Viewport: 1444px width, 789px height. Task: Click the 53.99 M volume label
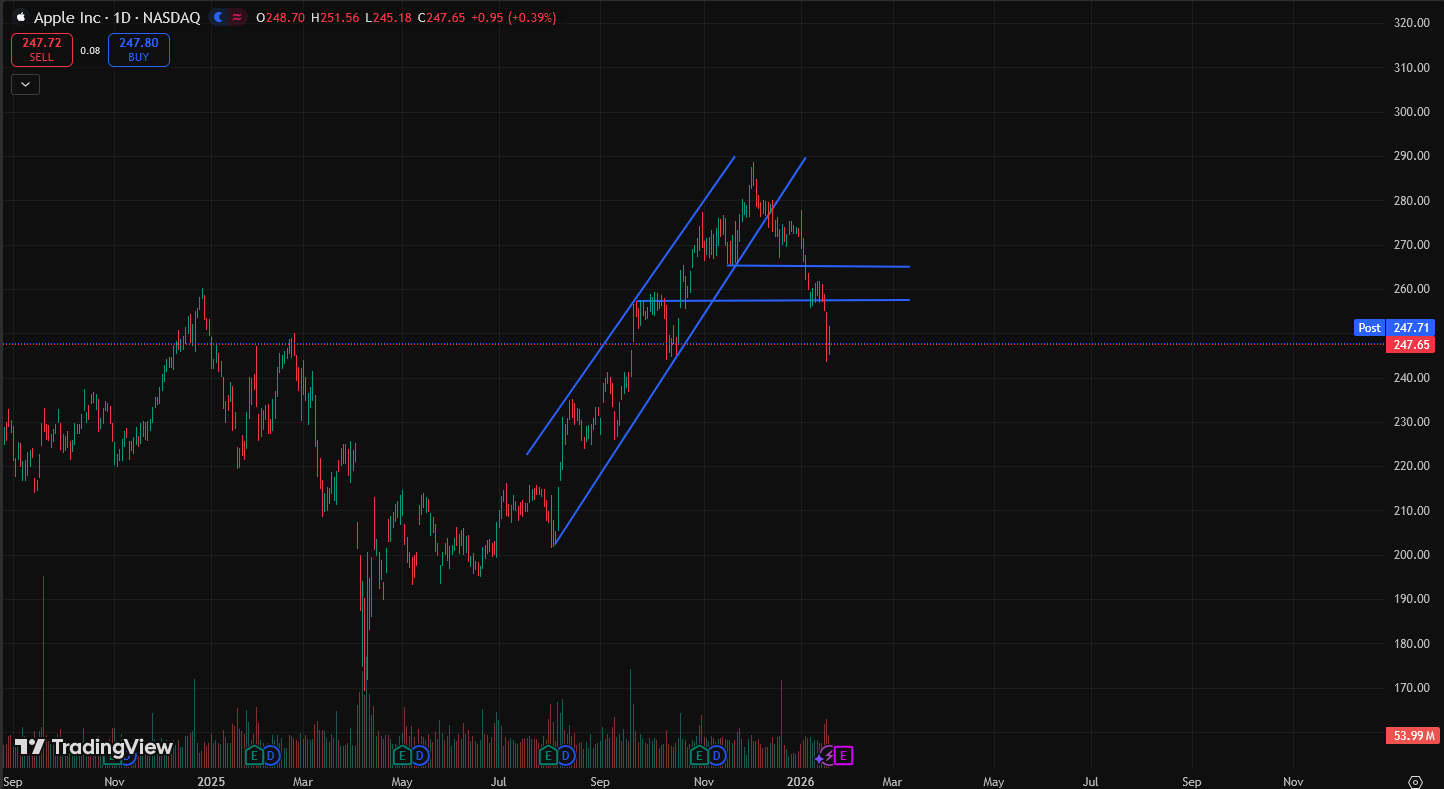(x=1412, y=736)
